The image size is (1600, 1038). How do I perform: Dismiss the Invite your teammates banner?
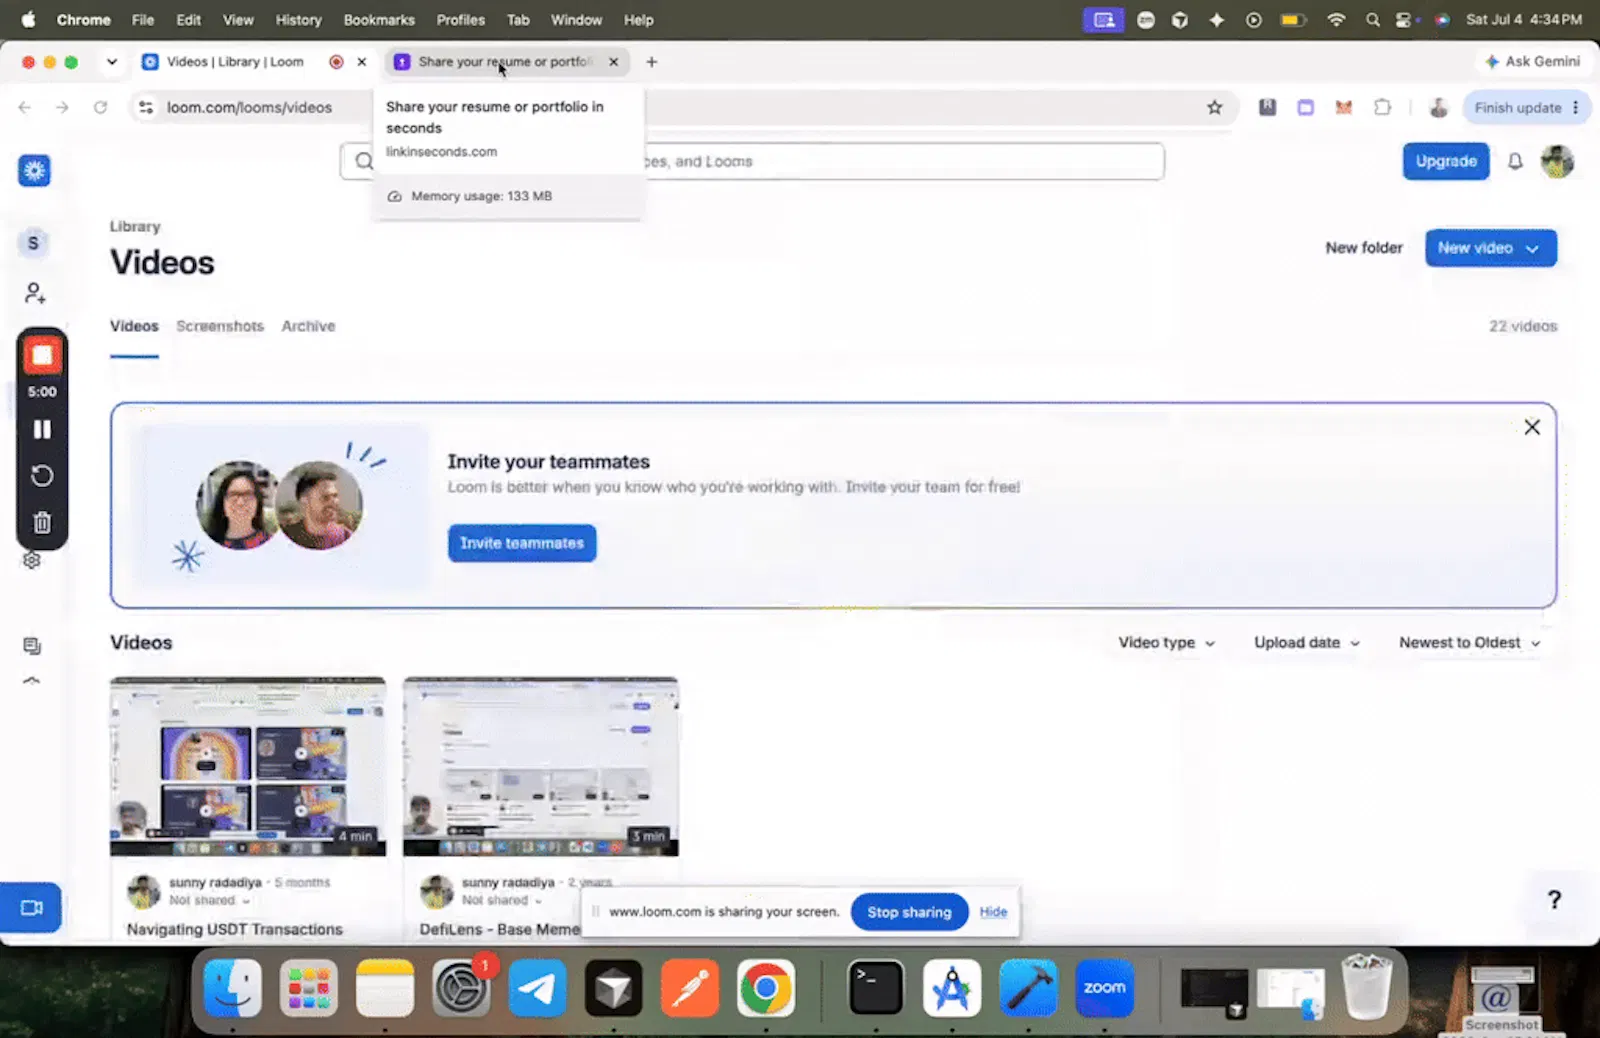pyautogui.click(x=1531, y=427)
